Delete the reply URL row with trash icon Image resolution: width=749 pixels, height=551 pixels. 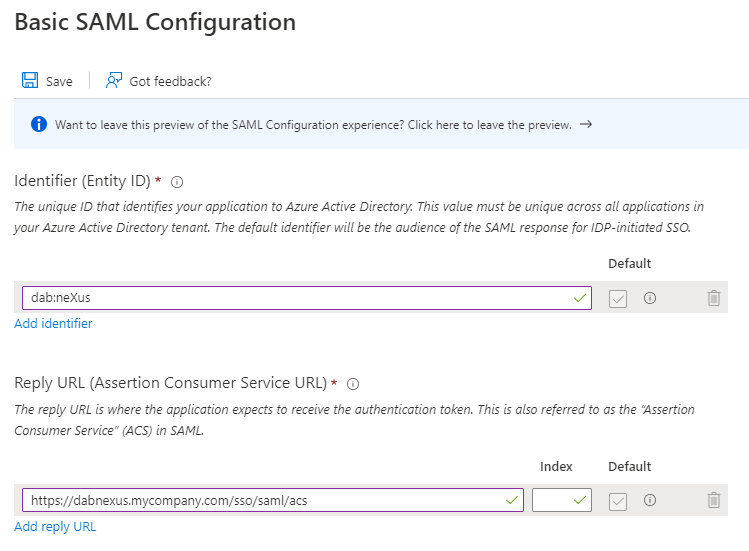click(x=713, y=500)
